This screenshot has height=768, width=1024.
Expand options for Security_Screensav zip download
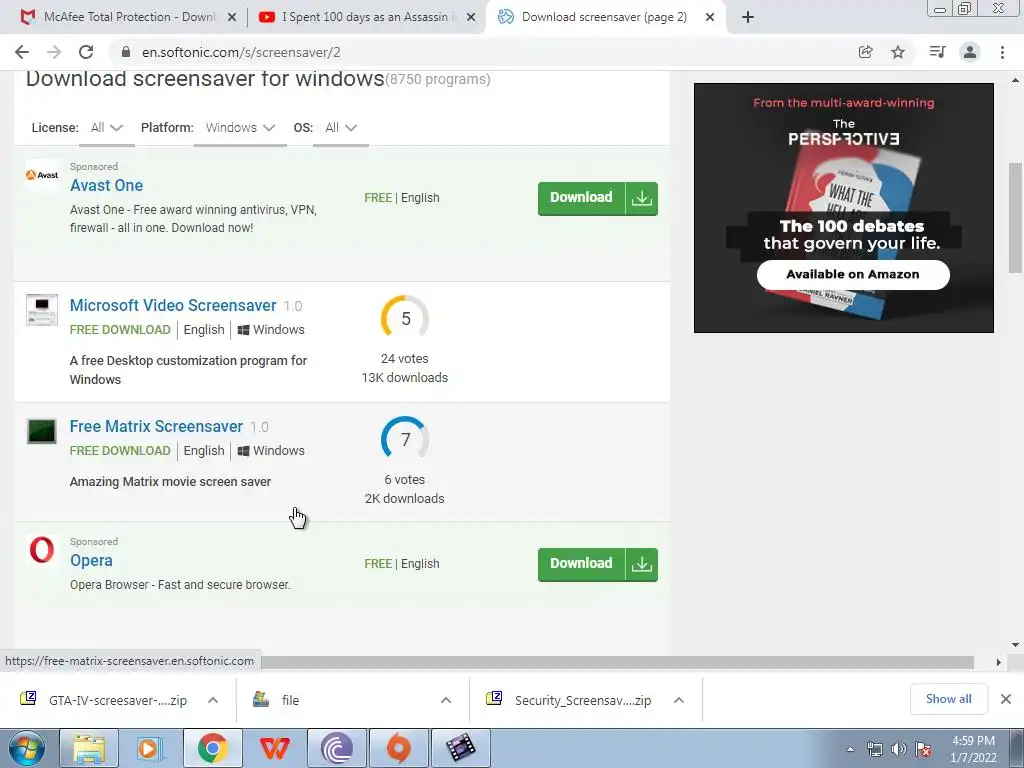pyautogui.click(x=679, y=700)
